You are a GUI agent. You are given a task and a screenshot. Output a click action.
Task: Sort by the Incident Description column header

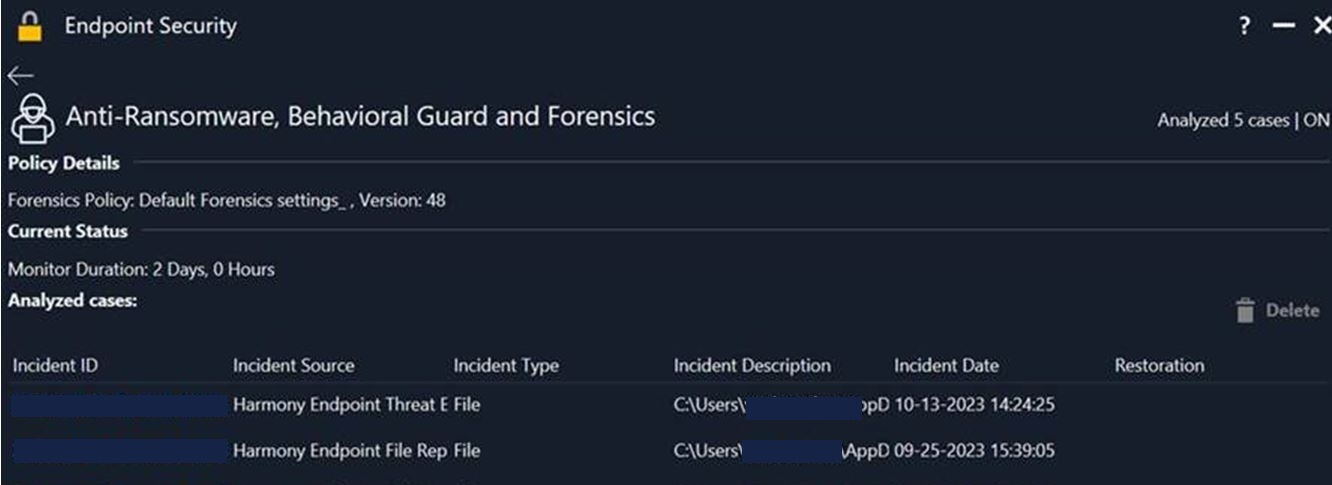[x=752, y=366]
